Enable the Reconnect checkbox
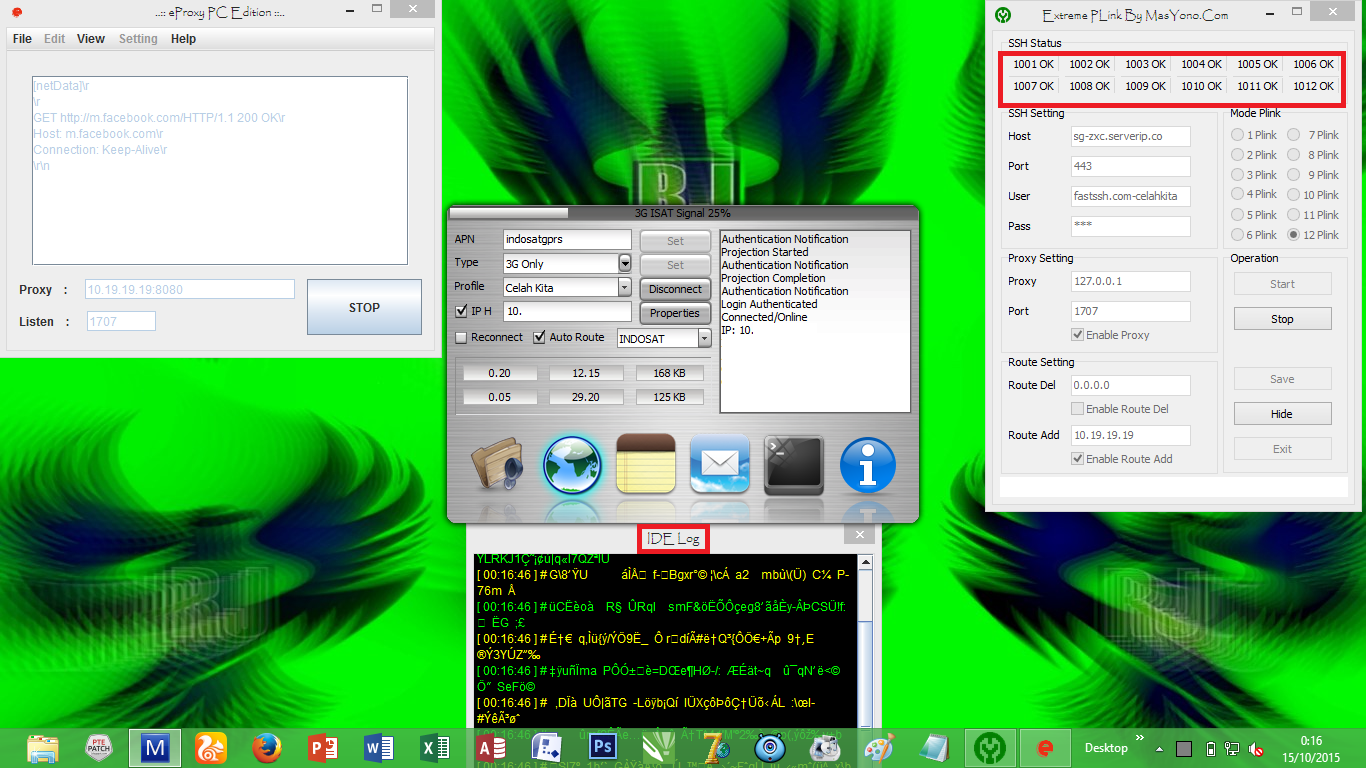Viewport: 1366px width, 768px height. click(461, 337)
